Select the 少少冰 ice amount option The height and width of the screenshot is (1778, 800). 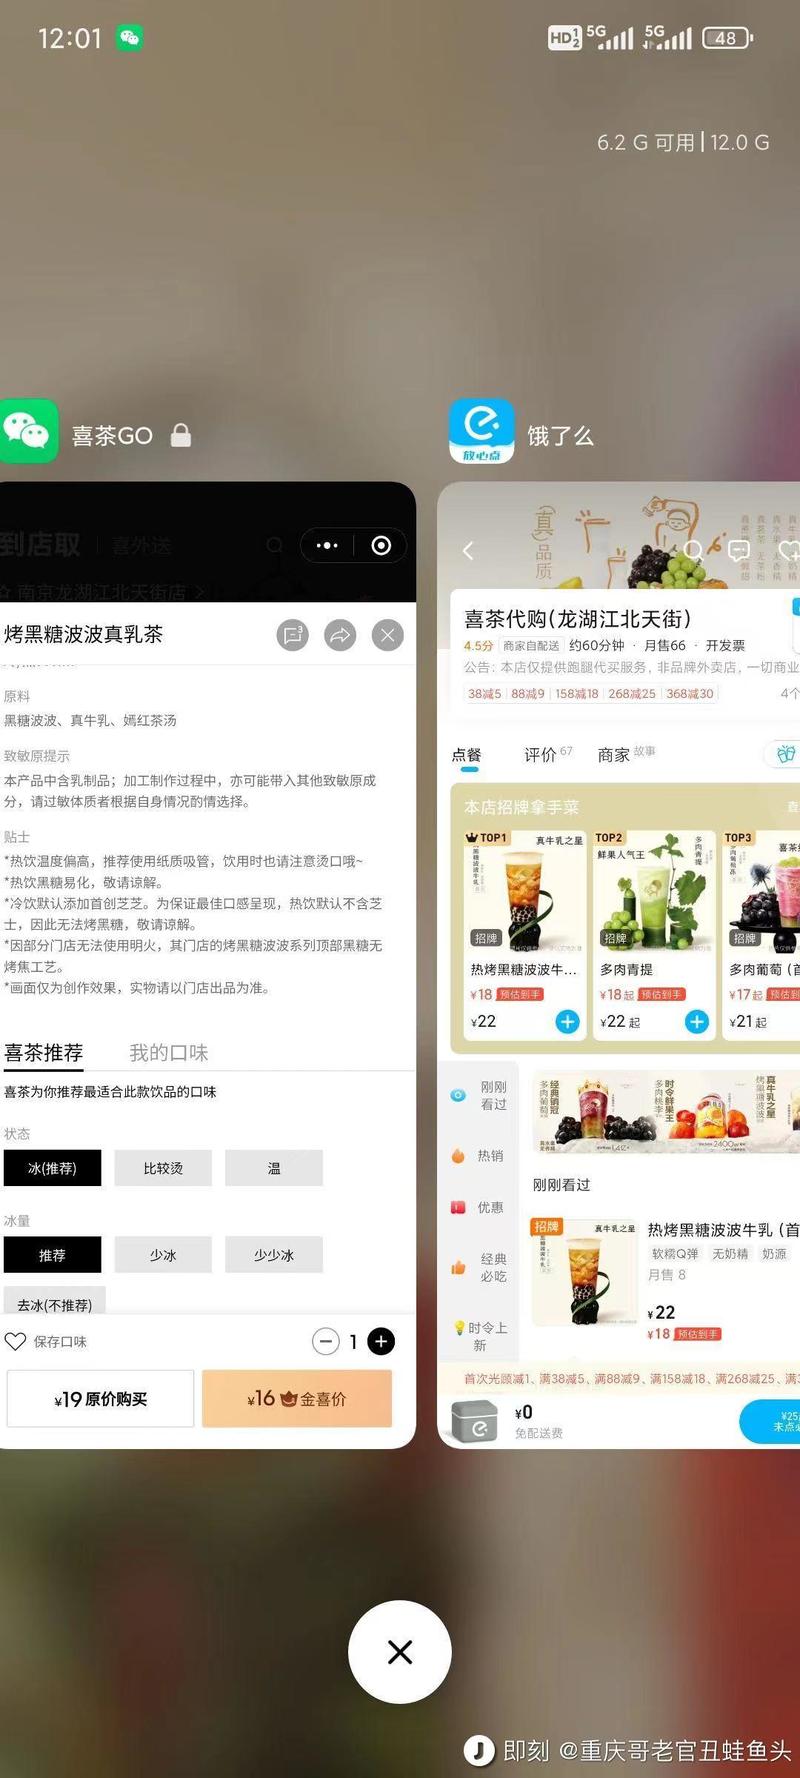click(274, 1255)
